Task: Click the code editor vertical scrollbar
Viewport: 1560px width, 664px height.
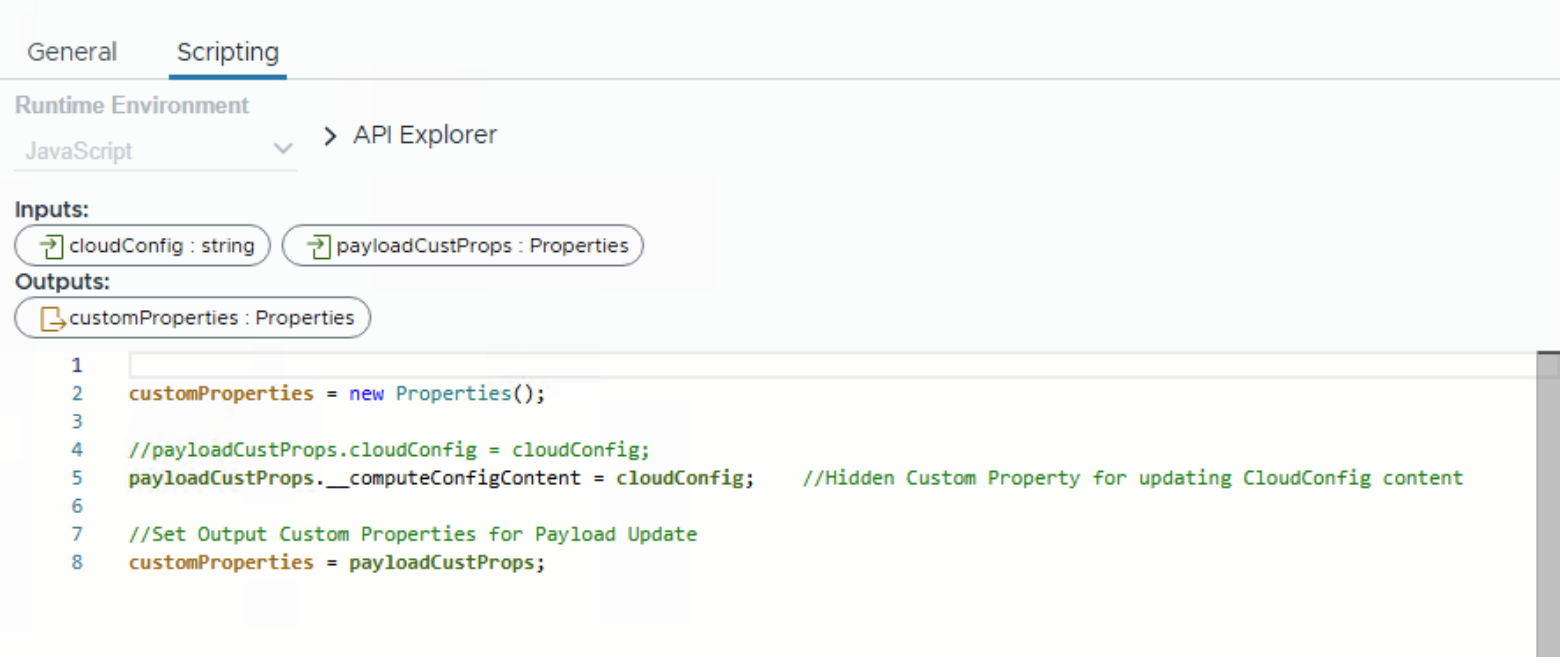Action: click(x=1547, y=500)
